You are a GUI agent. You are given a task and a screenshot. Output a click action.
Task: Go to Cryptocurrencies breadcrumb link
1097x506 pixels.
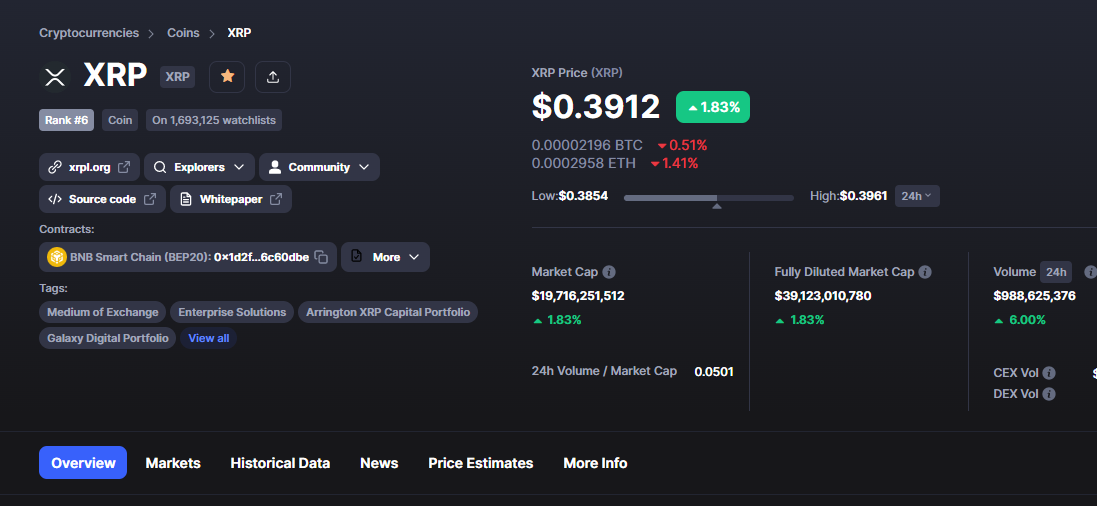click(89, 33)
